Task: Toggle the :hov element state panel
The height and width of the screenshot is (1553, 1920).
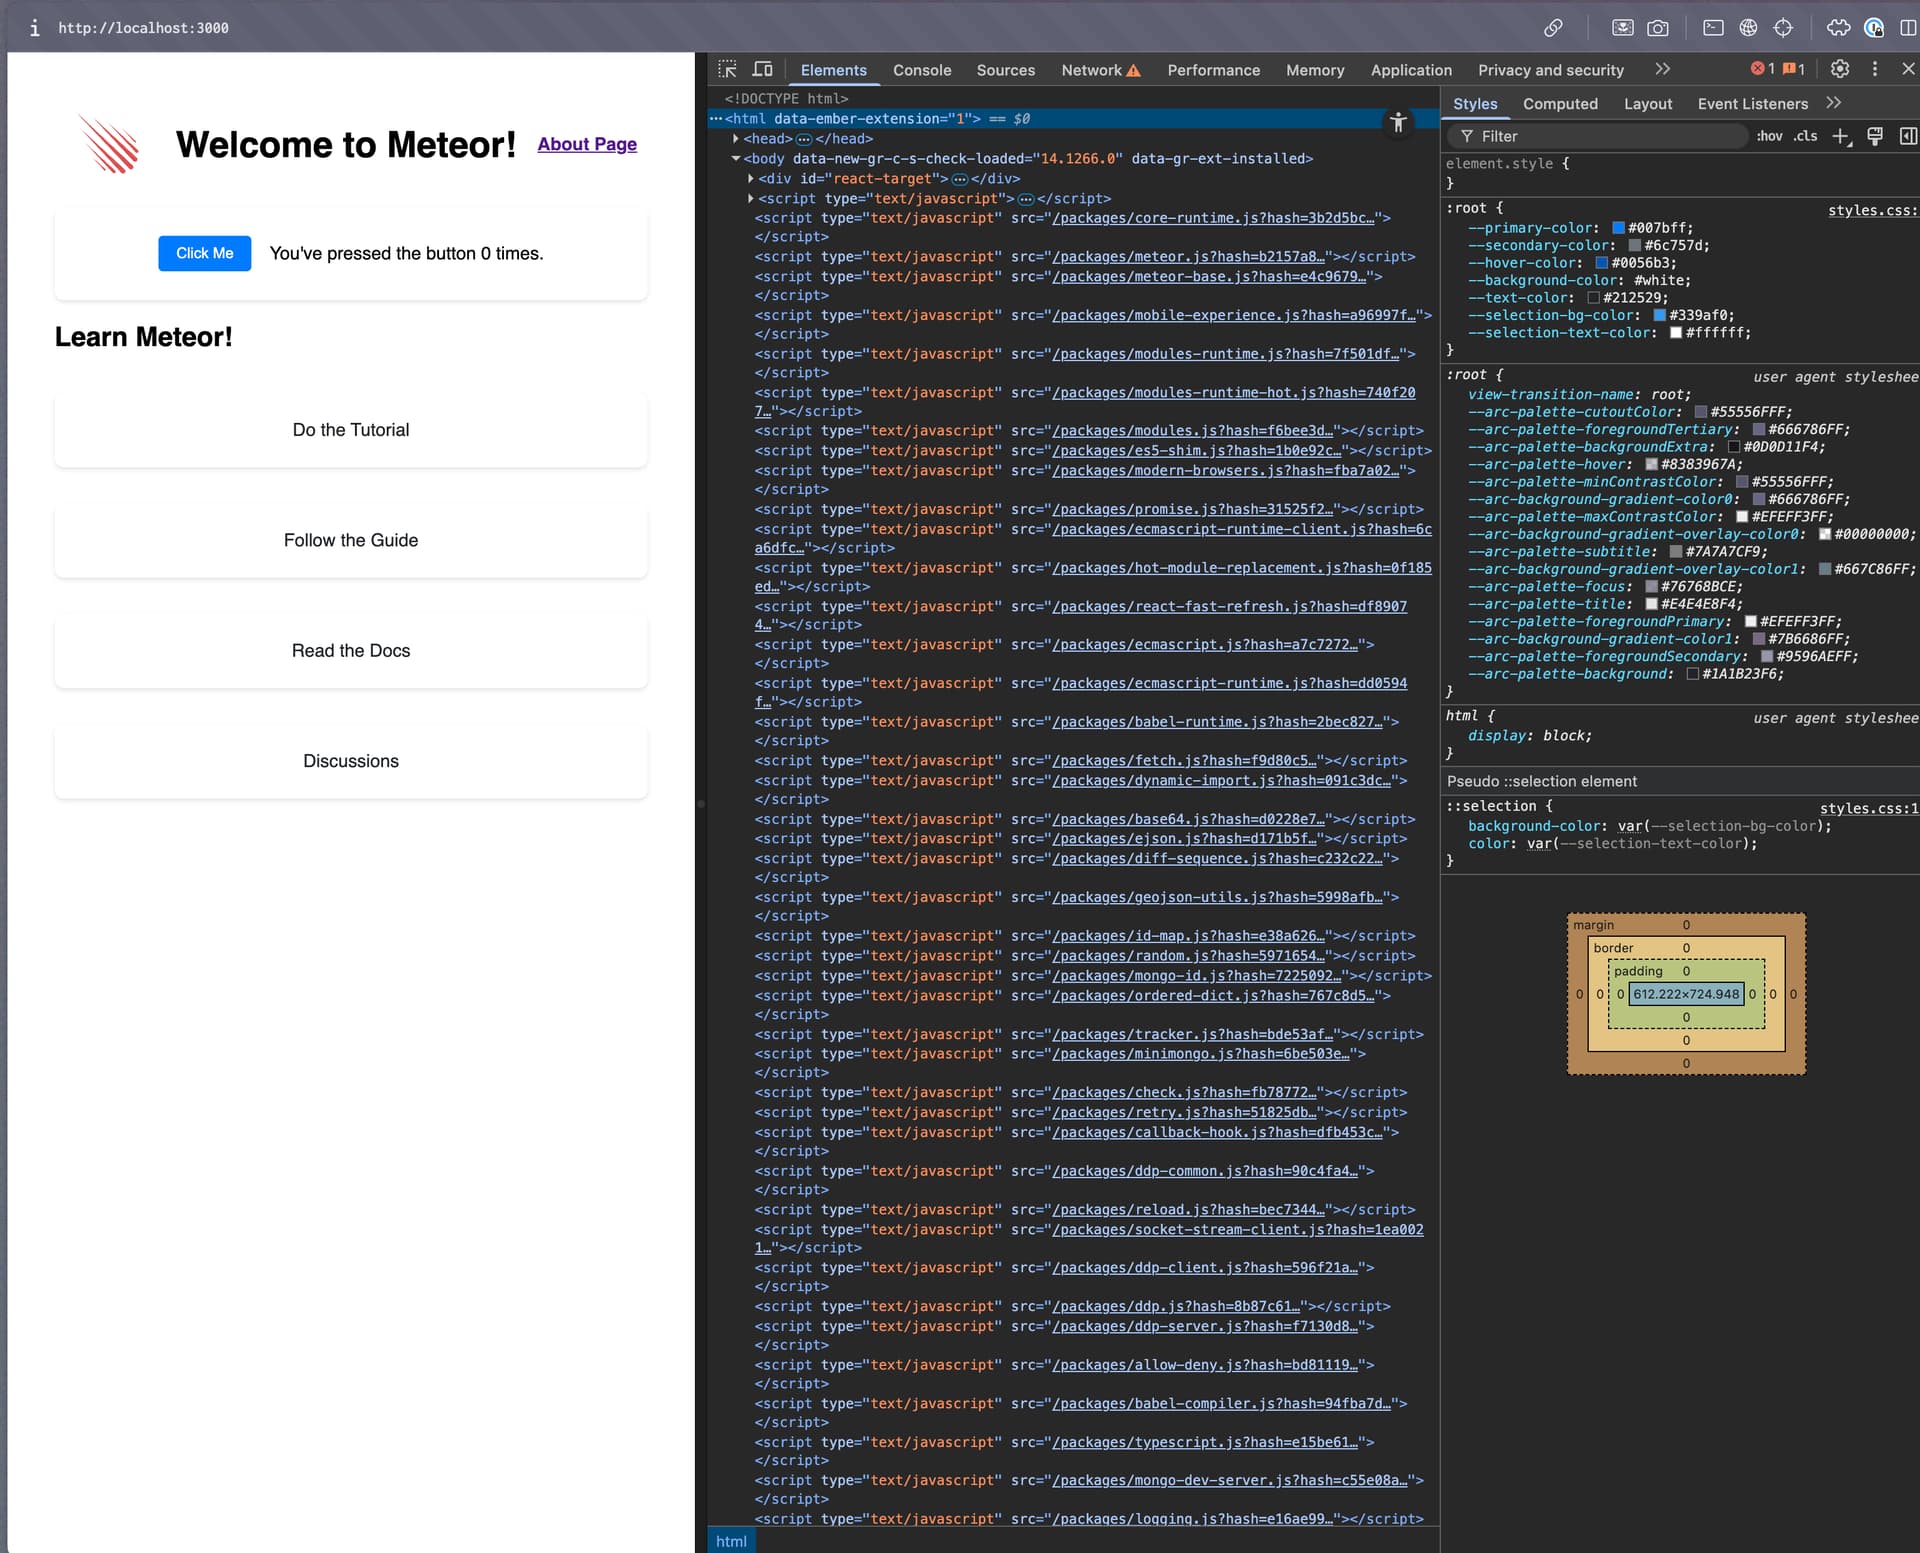Action: [1769, 136]
